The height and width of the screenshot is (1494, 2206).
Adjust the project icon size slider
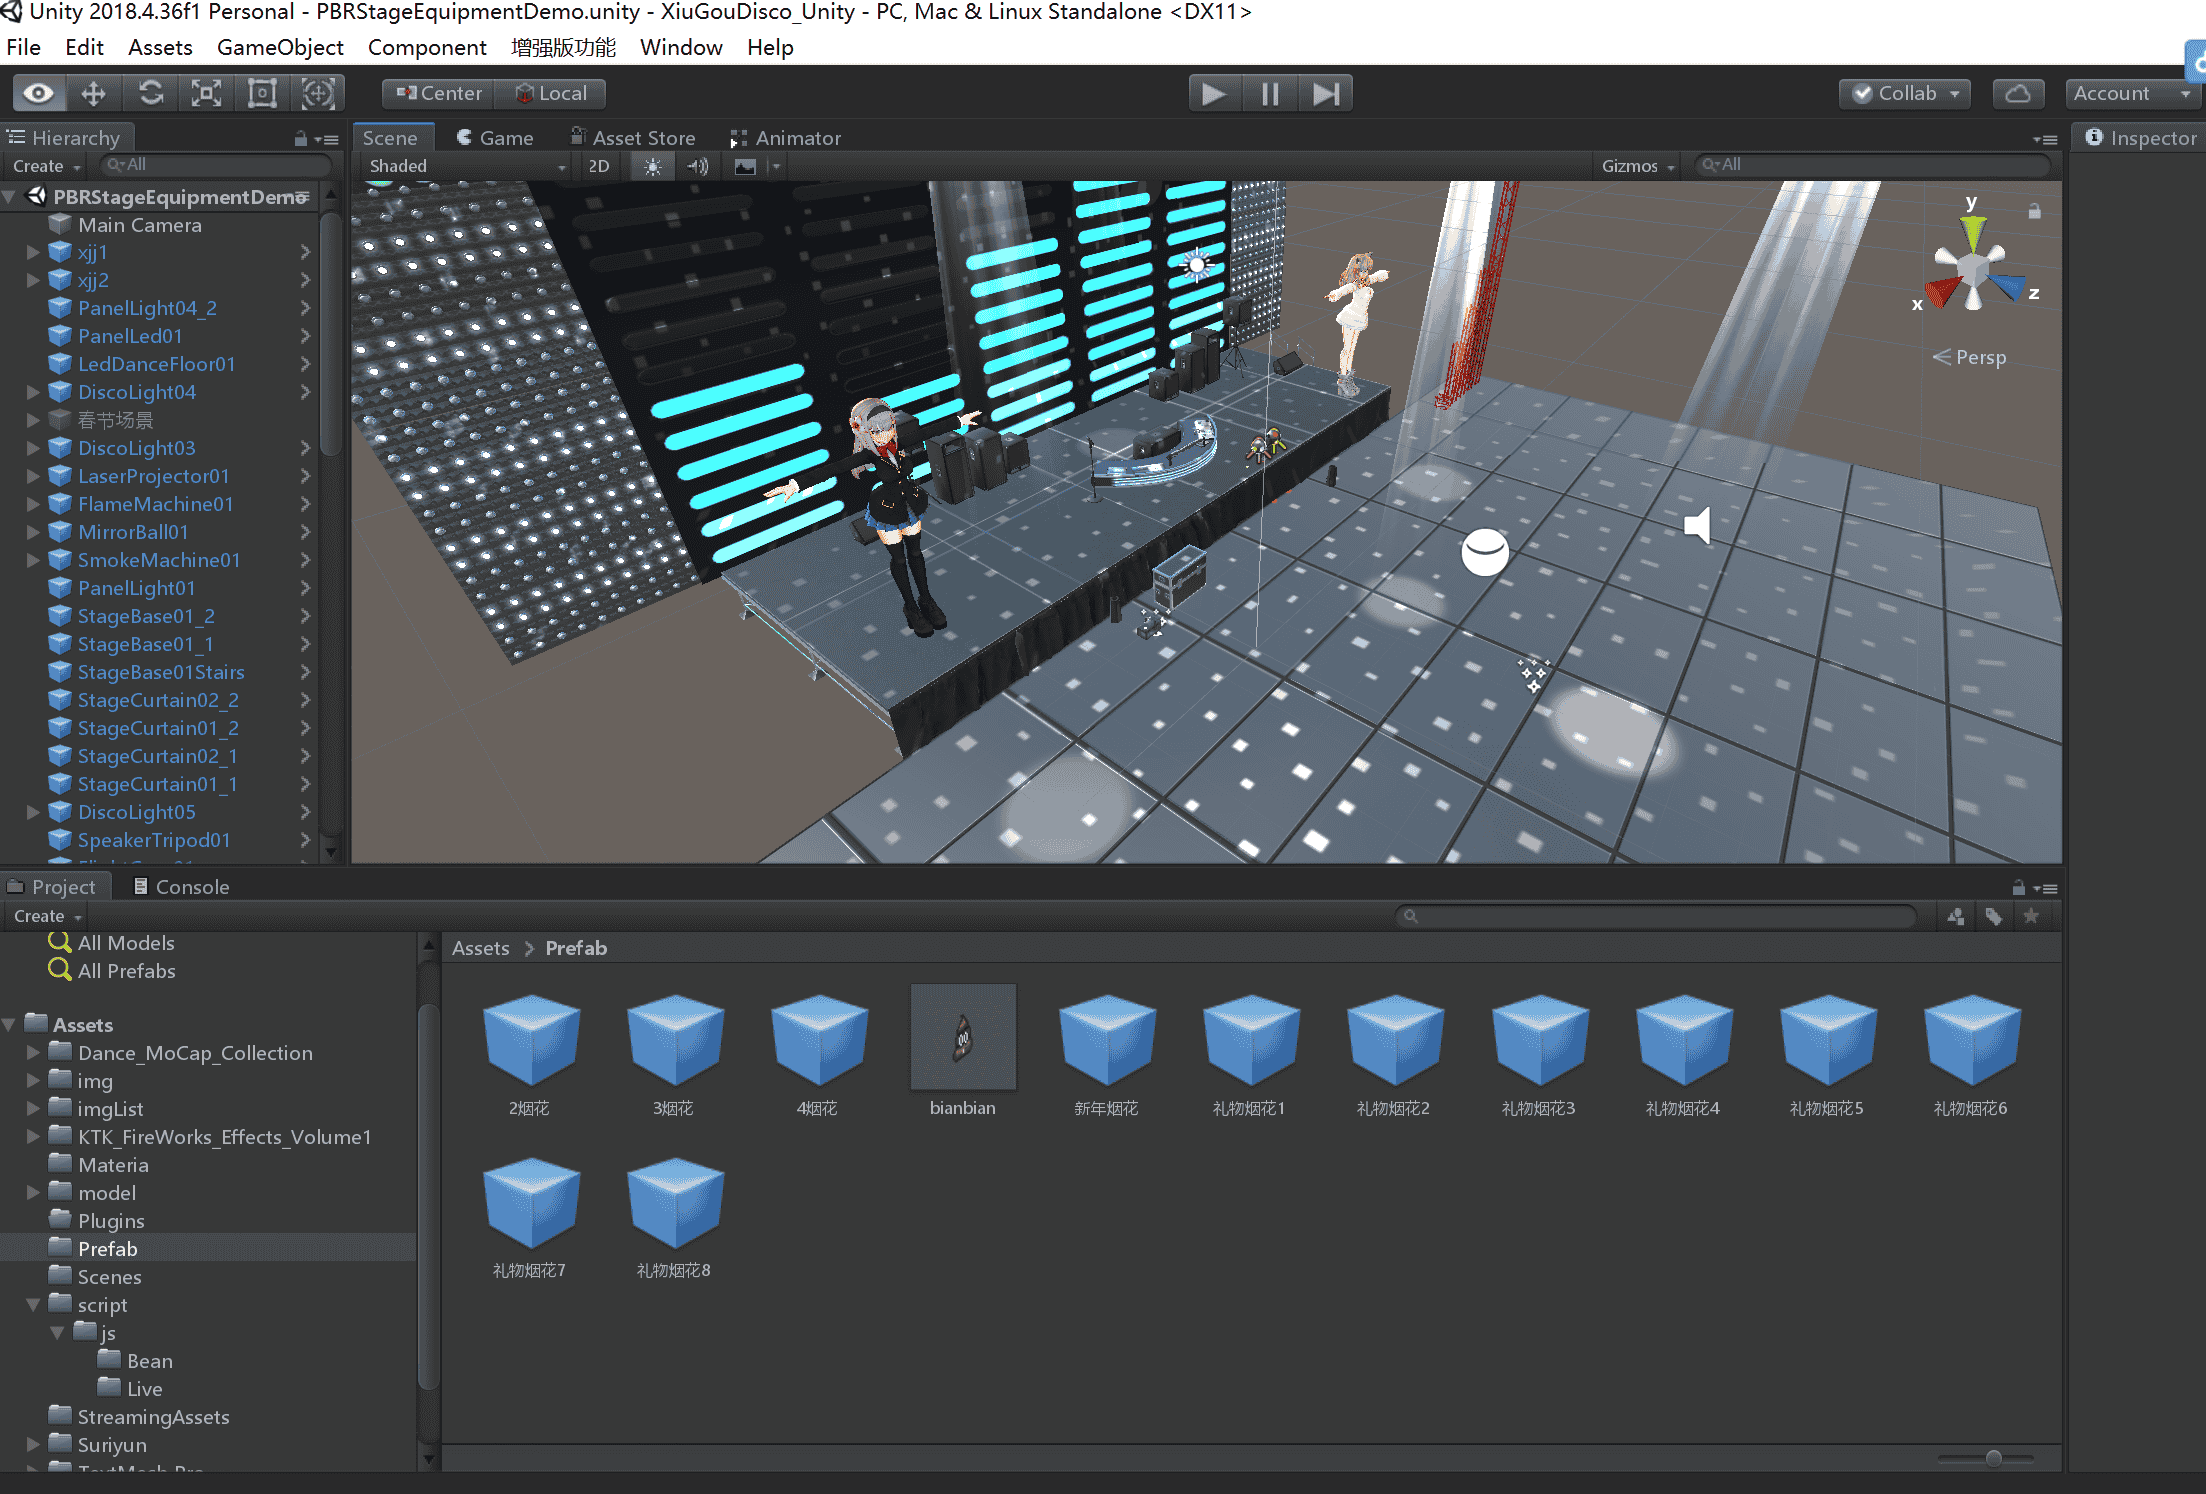1992,1458
